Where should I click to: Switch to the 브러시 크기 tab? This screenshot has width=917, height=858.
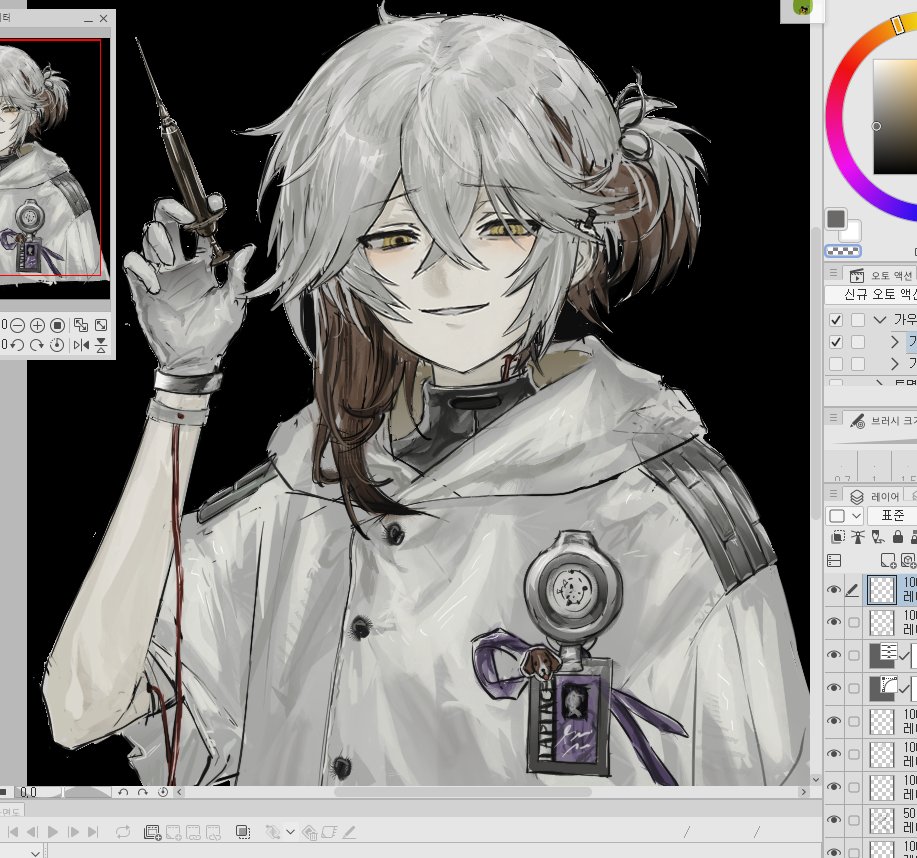(882, 421)
